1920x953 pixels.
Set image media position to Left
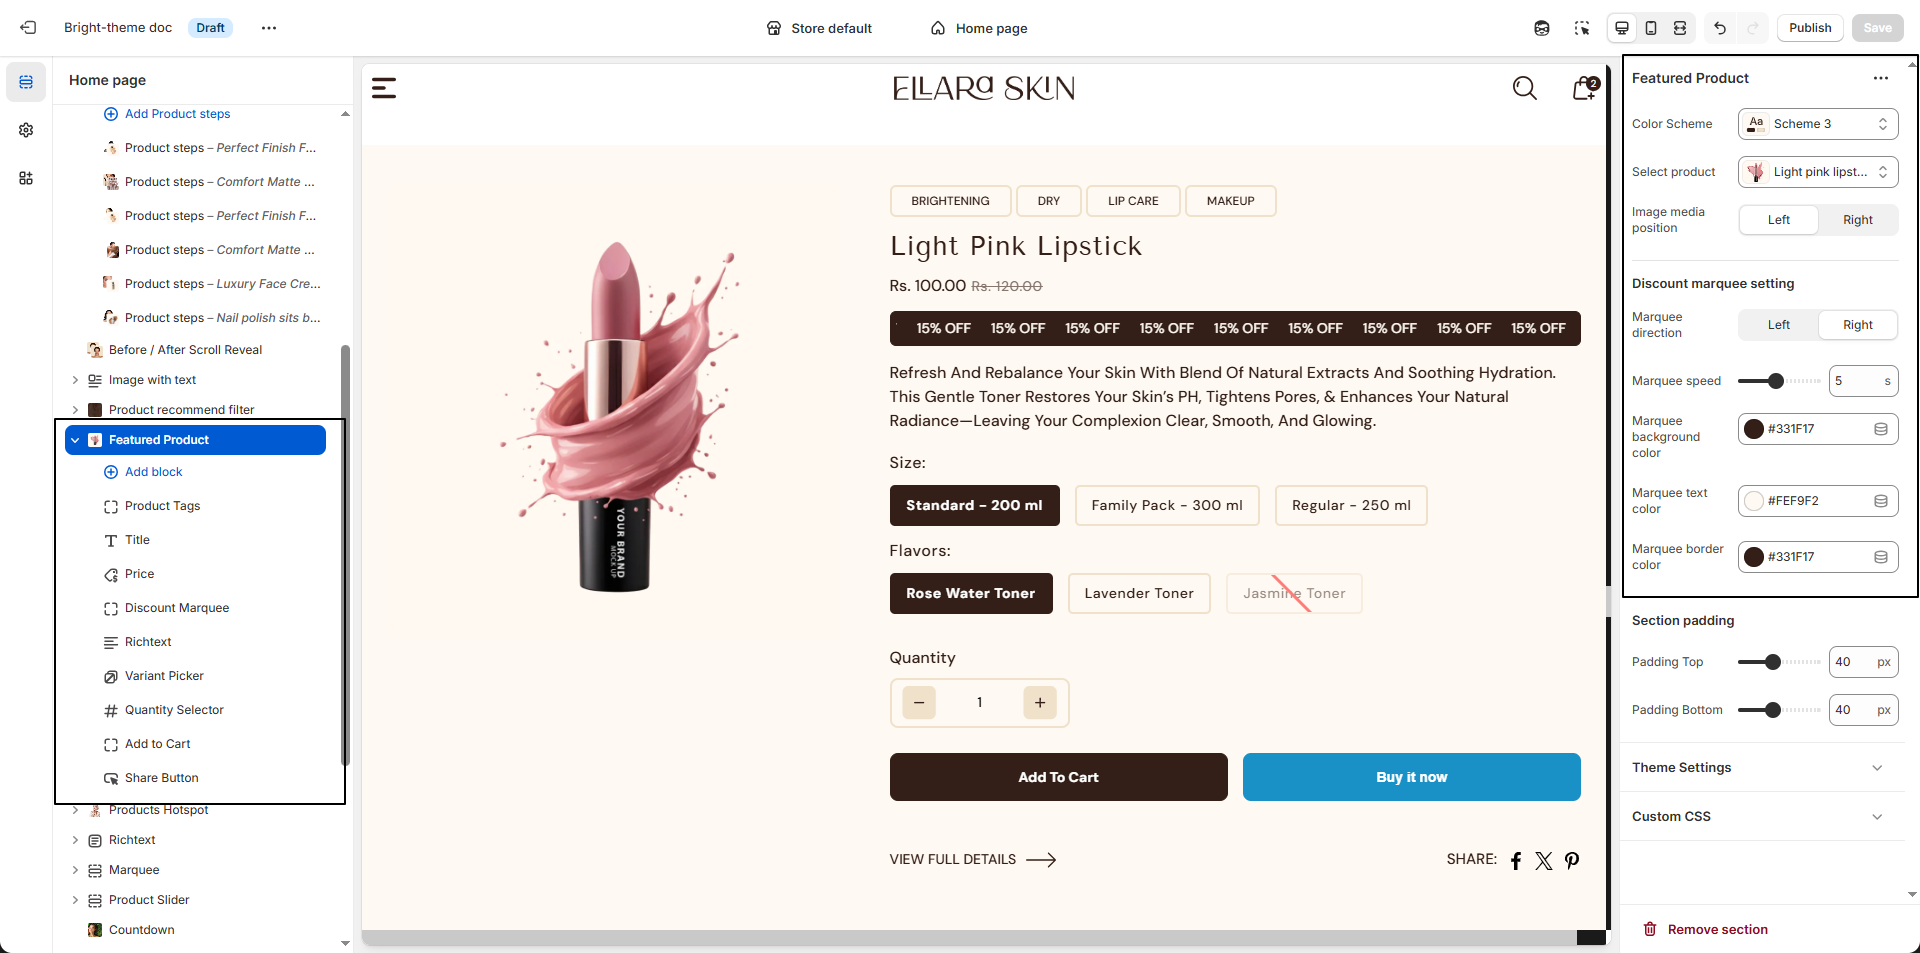[x=1779, y=220]
